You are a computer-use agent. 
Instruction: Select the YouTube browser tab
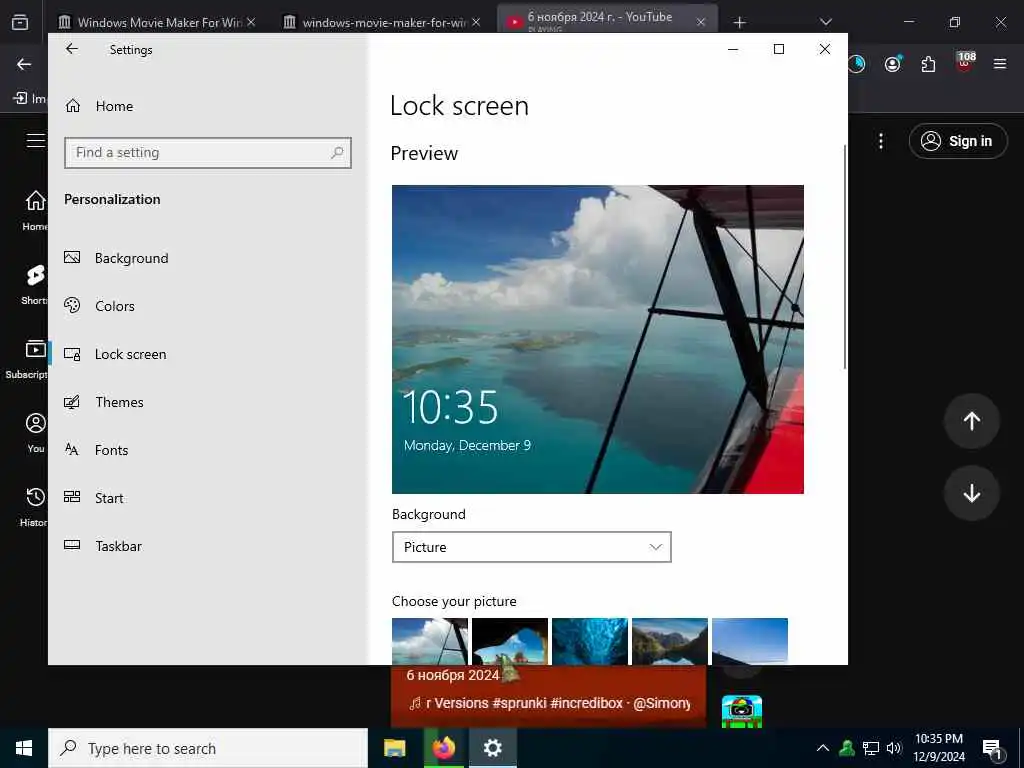tap(598, 20)
